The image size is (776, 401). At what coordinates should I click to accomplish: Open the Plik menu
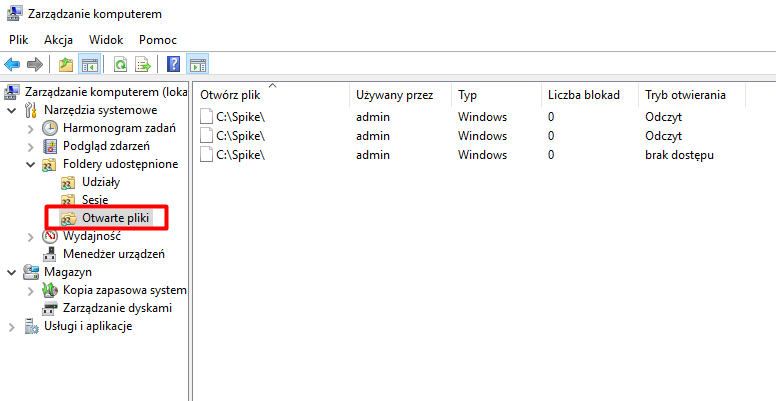tap(19, 39)
